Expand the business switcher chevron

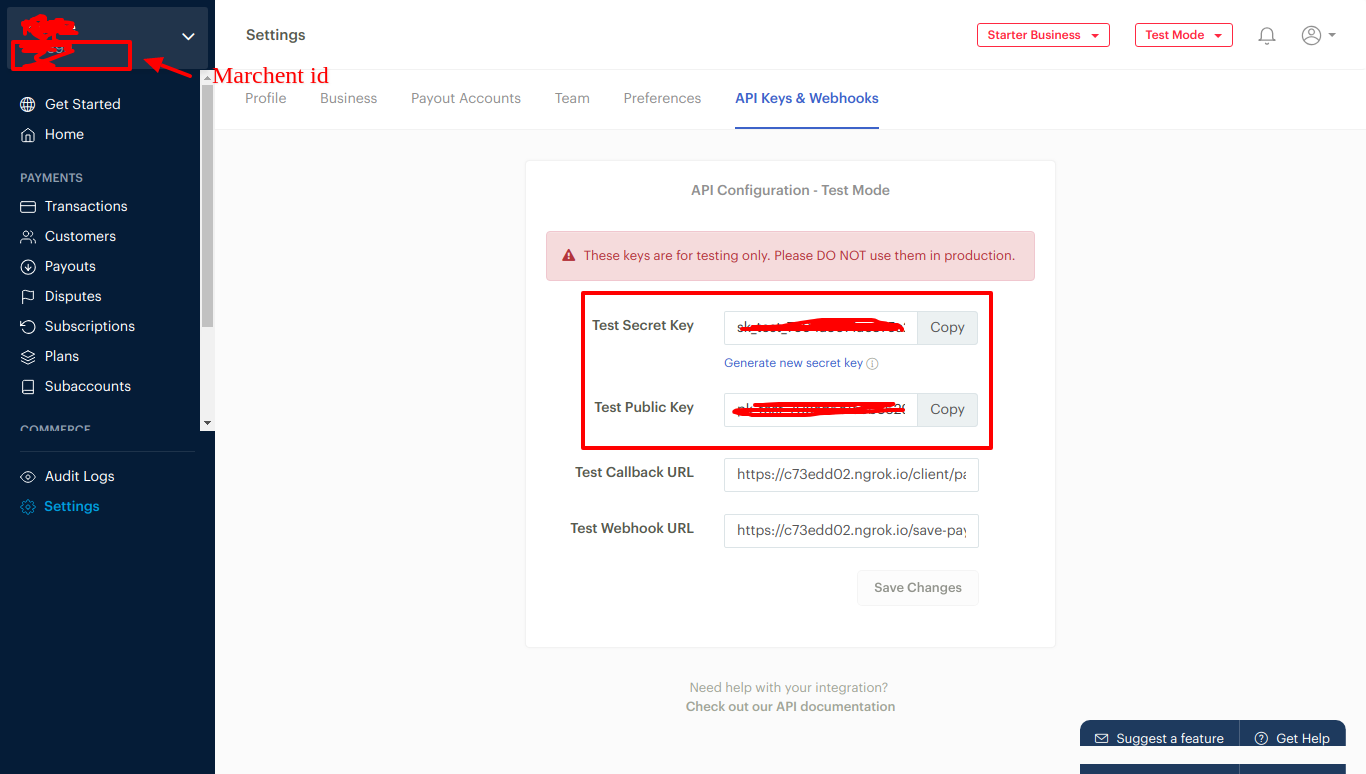(188, 36)
